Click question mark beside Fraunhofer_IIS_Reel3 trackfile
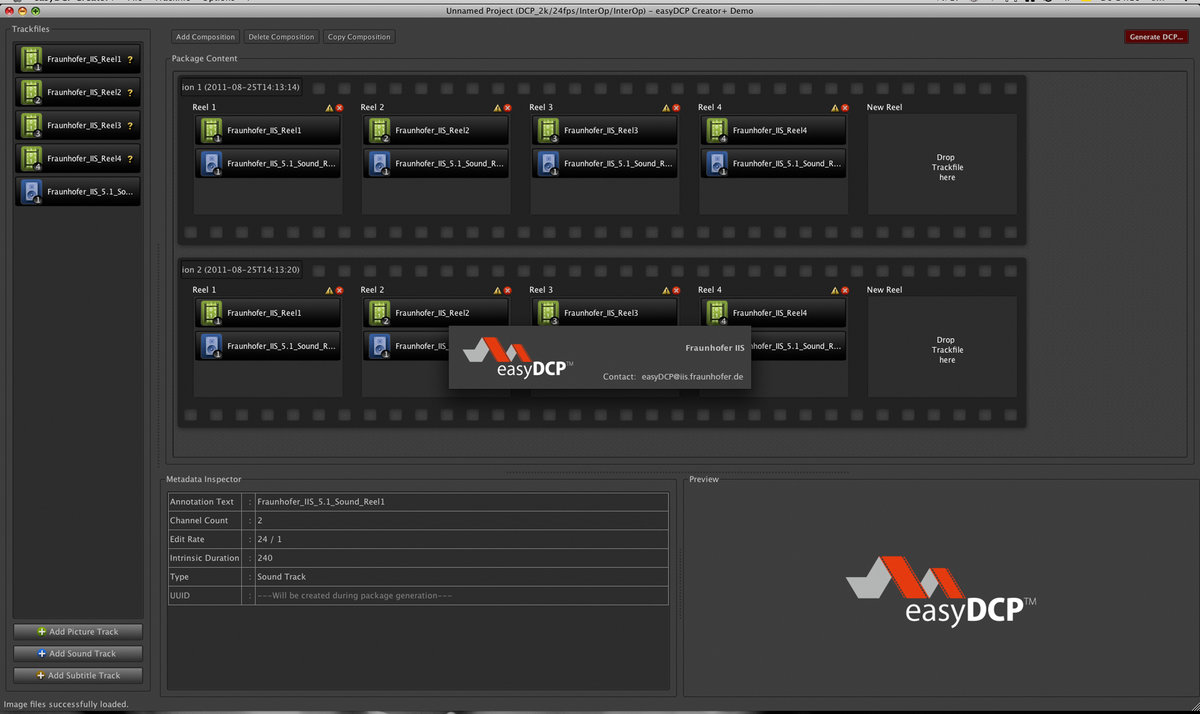 click(130, 125)
